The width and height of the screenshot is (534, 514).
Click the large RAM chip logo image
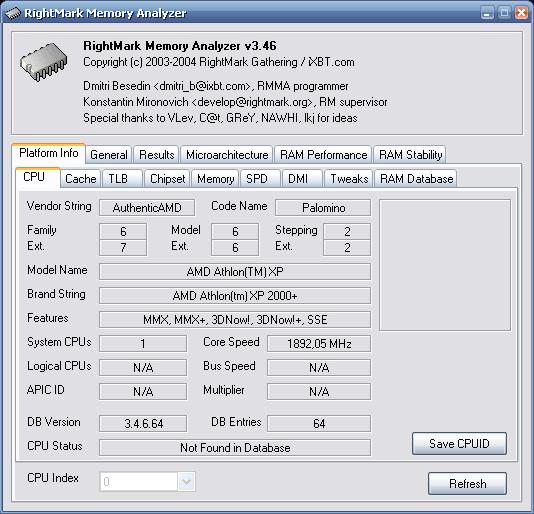coord(44,62)
